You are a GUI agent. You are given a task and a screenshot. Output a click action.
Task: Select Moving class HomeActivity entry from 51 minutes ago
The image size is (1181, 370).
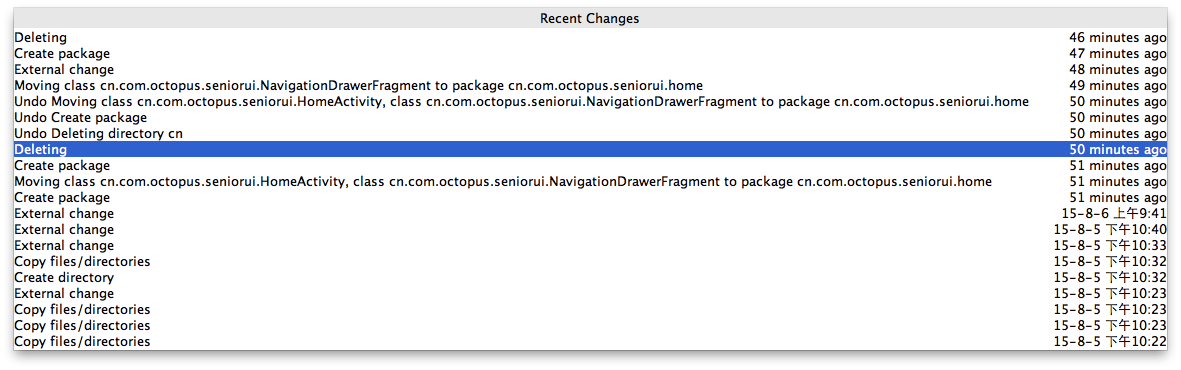590,182
